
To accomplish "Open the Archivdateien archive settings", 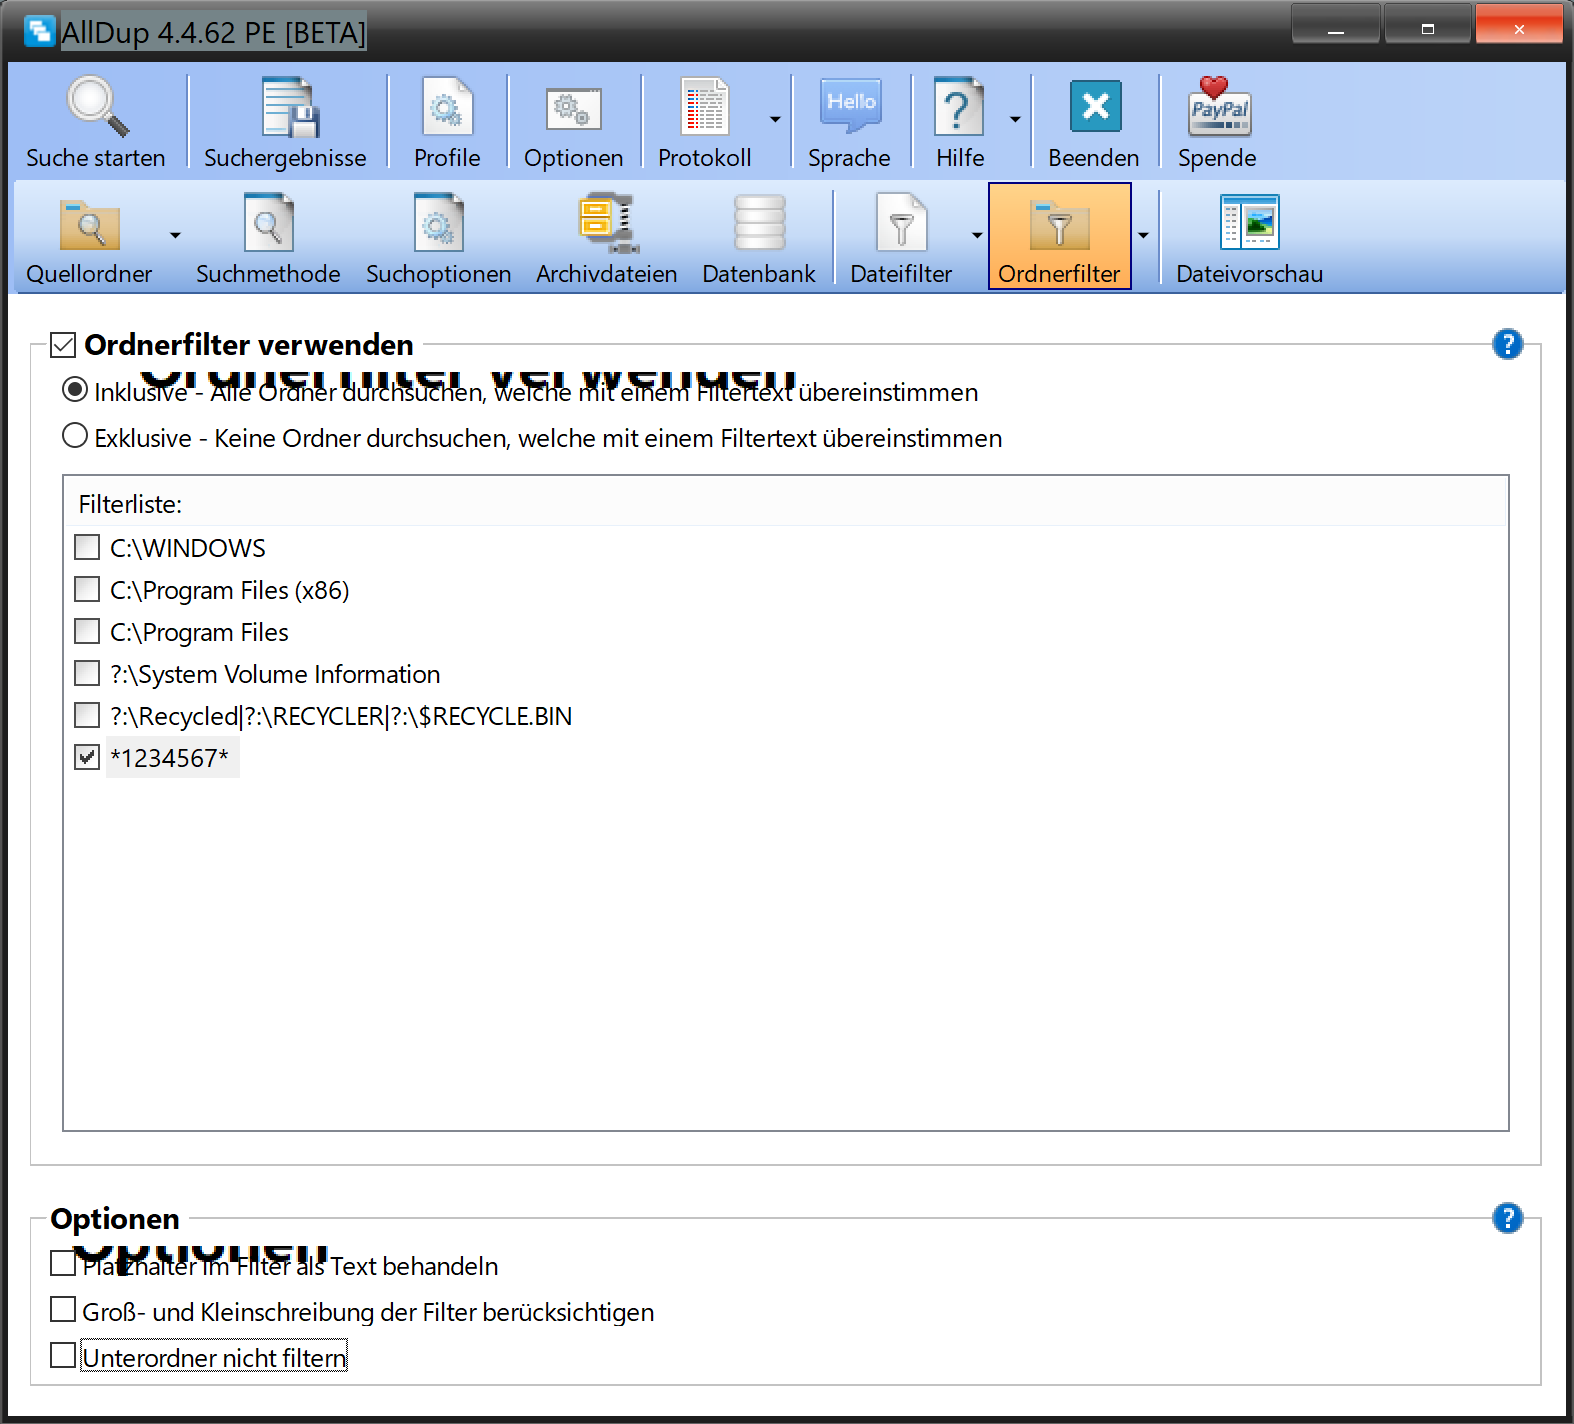I will (606, 238).
